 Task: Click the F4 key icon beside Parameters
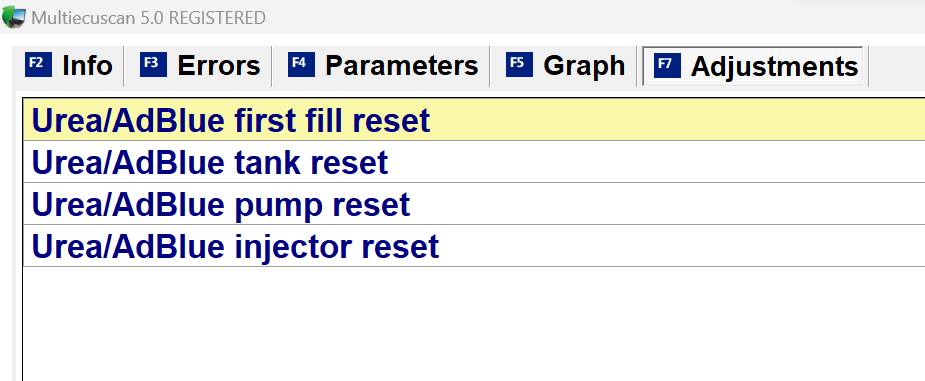click(x=301, y=64)
